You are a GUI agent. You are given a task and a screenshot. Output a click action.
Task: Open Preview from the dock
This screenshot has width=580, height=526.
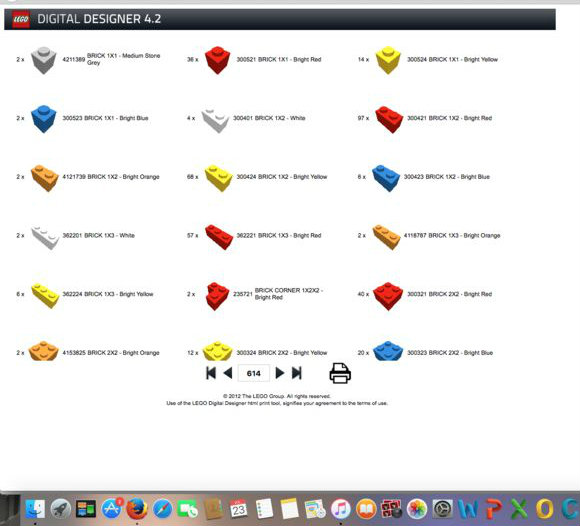(315, 509)
